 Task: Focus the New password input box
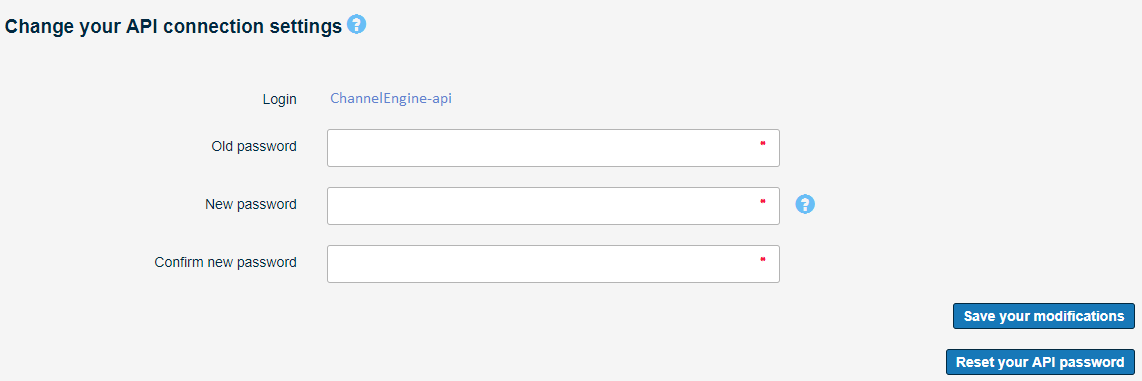click(554, 206)
